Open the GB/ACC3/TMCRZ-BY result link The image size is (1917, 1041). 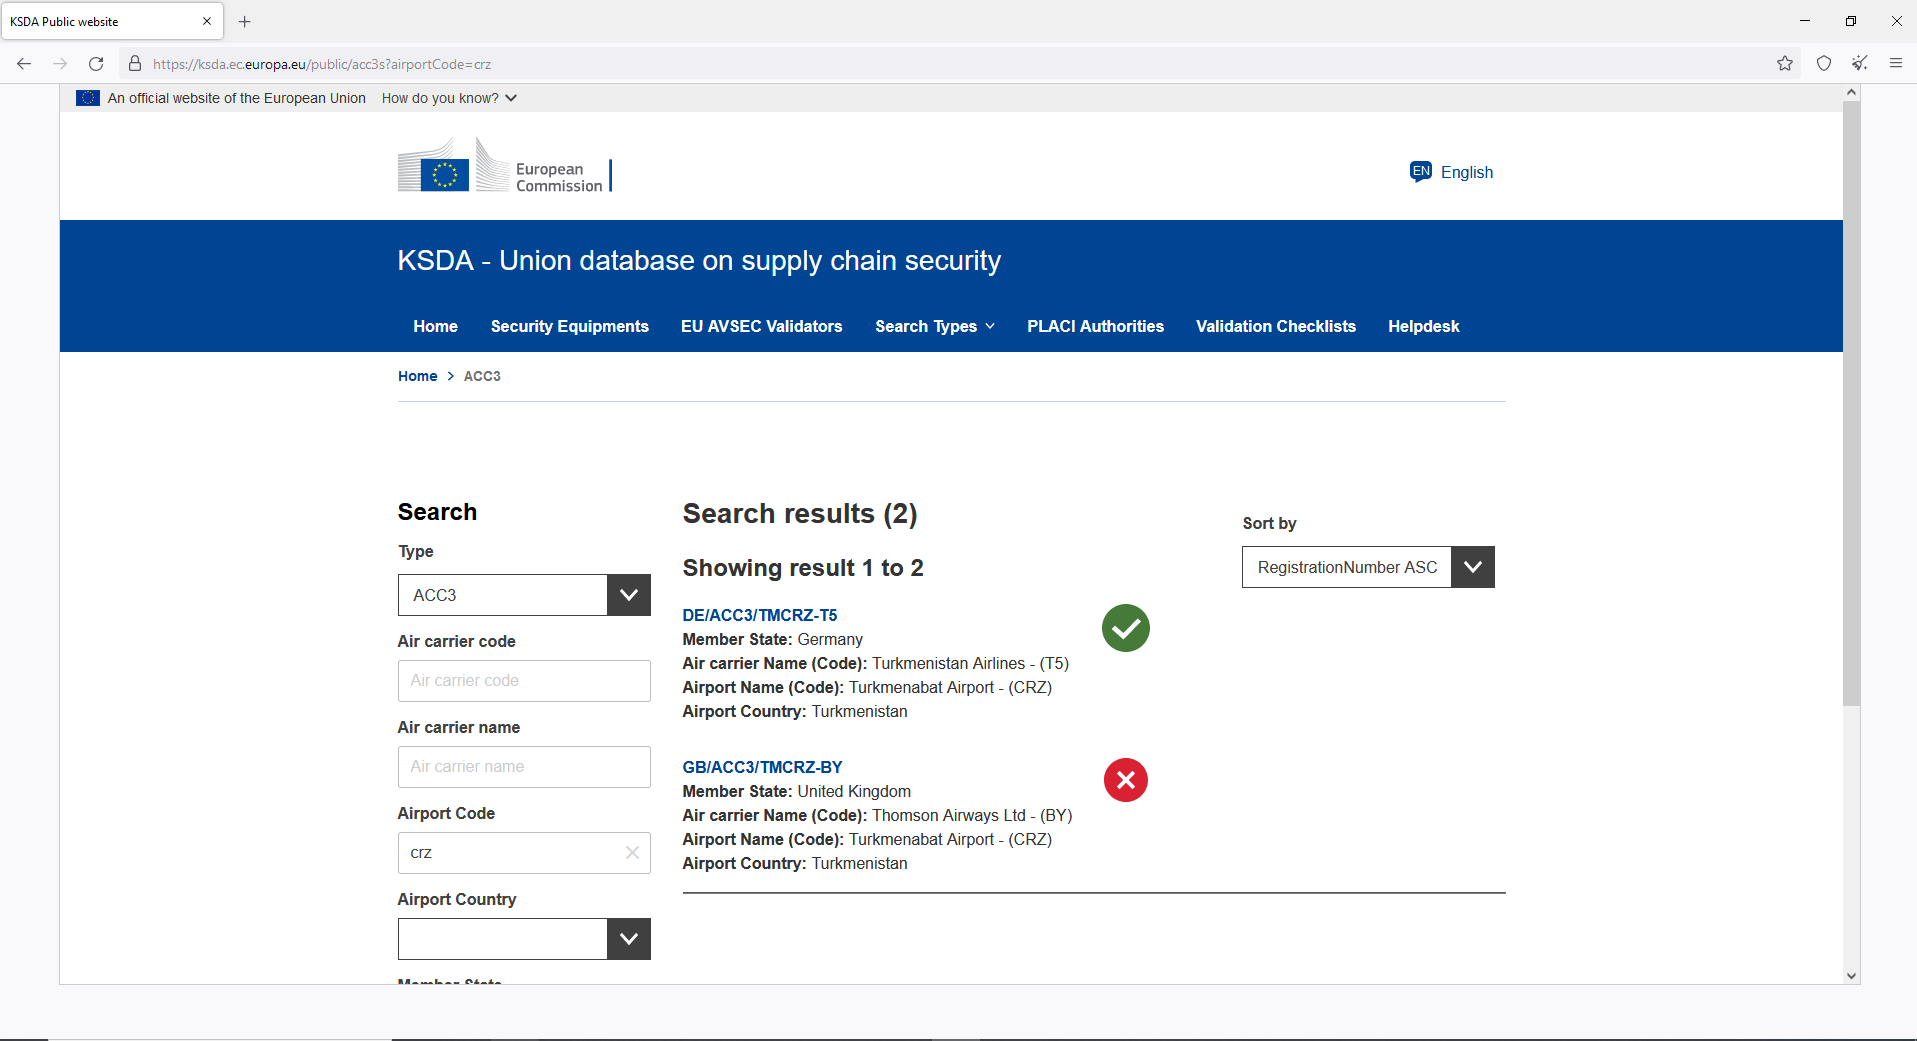762,767
